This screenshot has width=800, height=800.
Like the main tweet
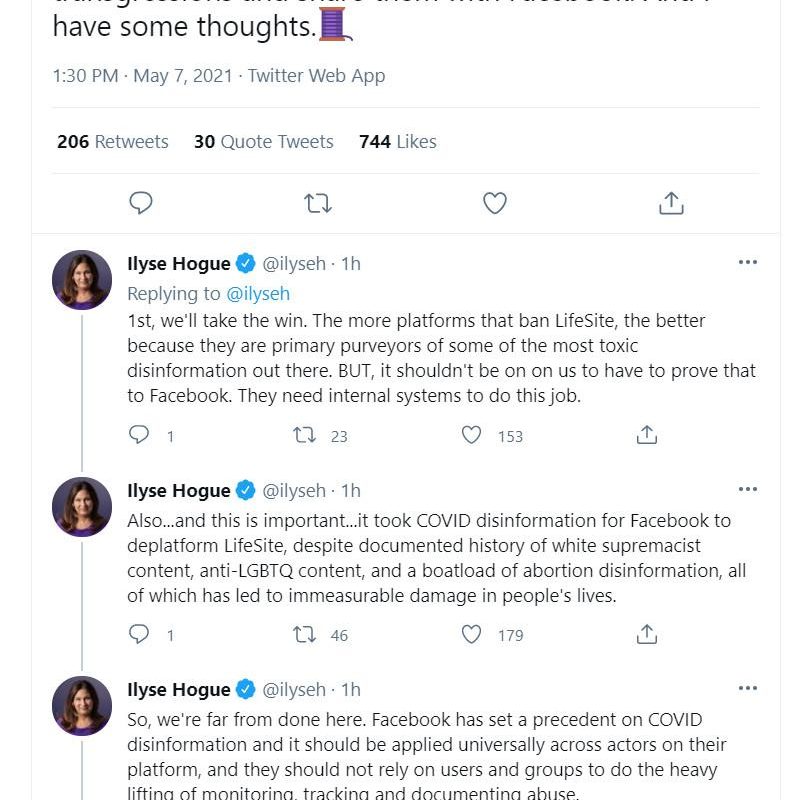pos(494,203)
